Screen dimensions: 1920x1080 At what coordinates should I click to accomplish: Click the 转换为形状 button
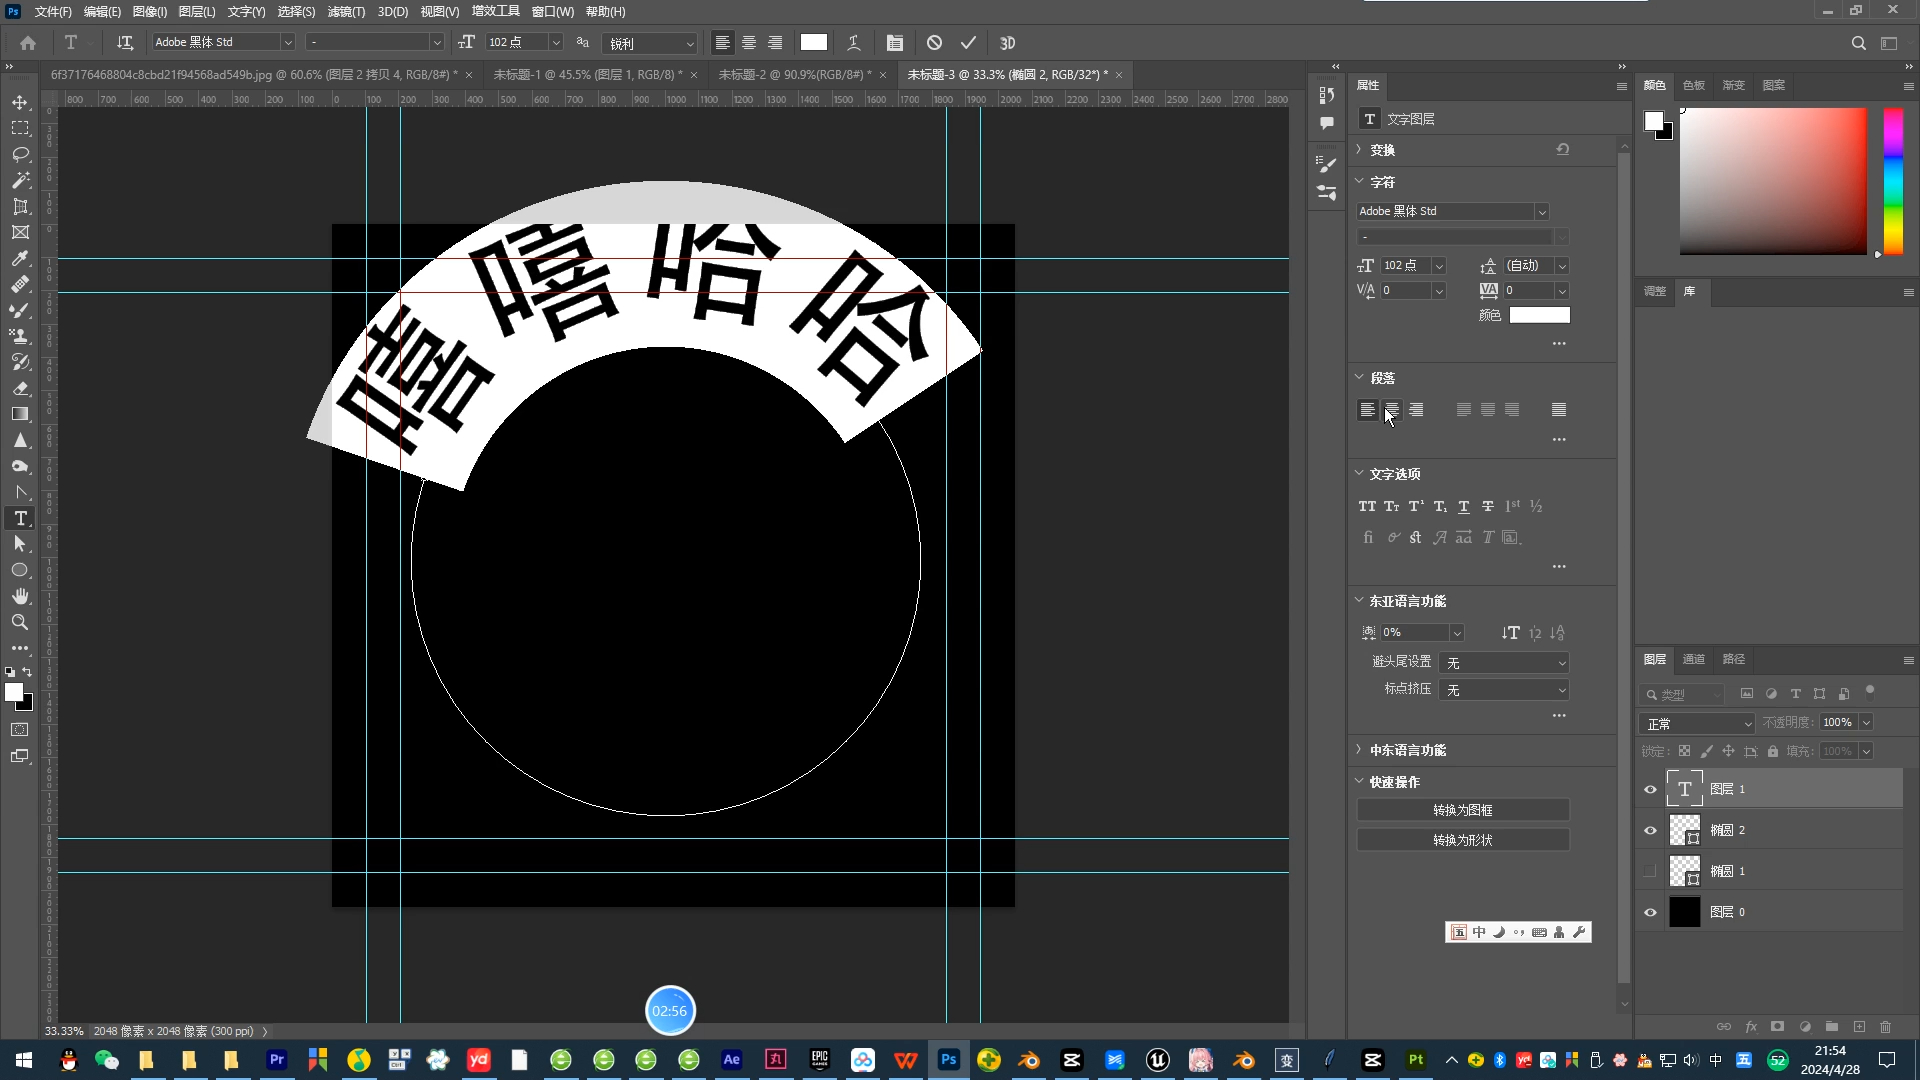(x=1462, y=839)
